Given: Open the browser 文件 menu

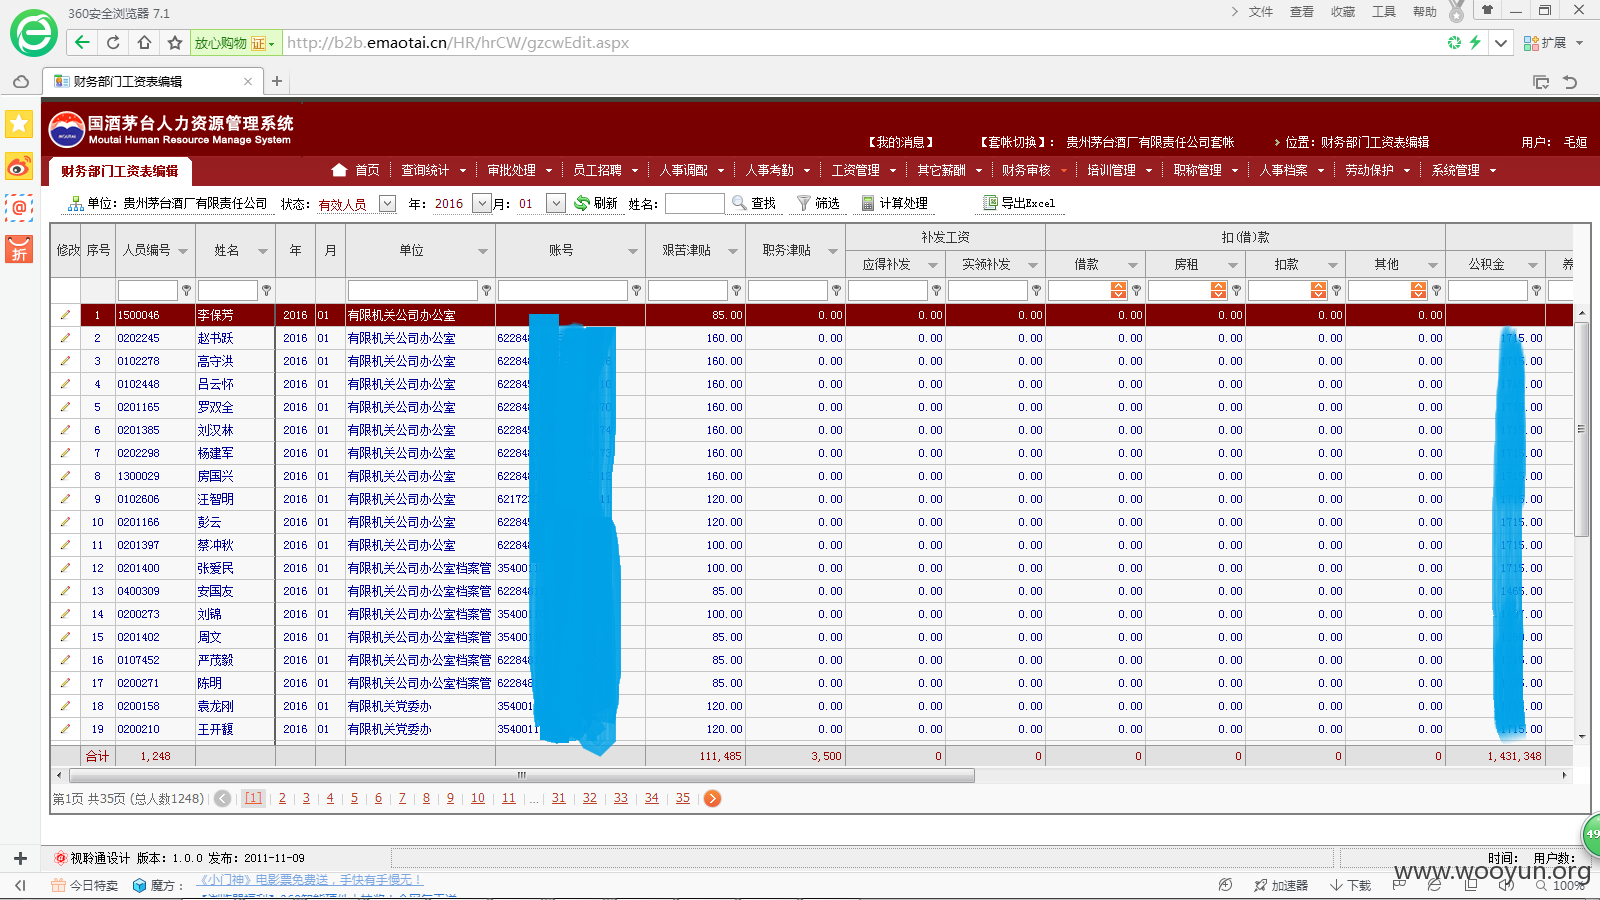Looking at the screenshot, I should (x=1261, y=12).
